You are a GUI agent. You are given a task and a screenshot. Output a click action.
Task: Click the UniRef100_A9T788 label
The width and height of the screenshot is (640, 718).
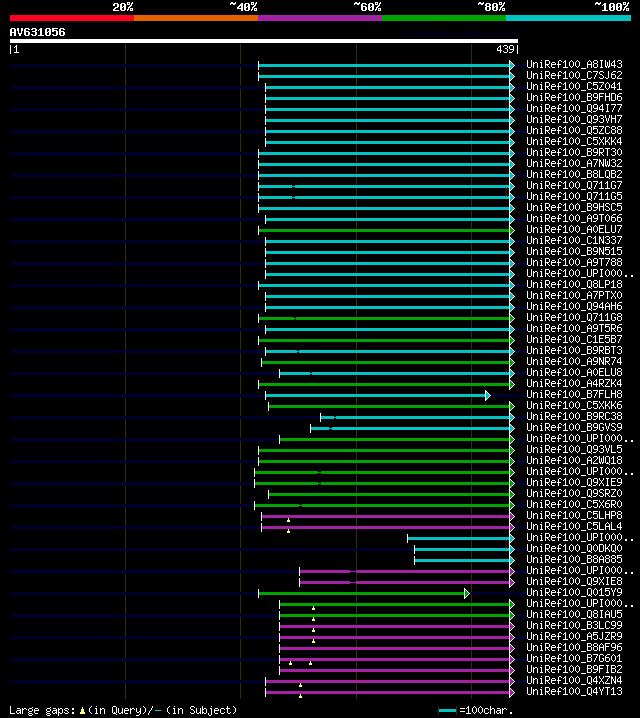point(574,262)
